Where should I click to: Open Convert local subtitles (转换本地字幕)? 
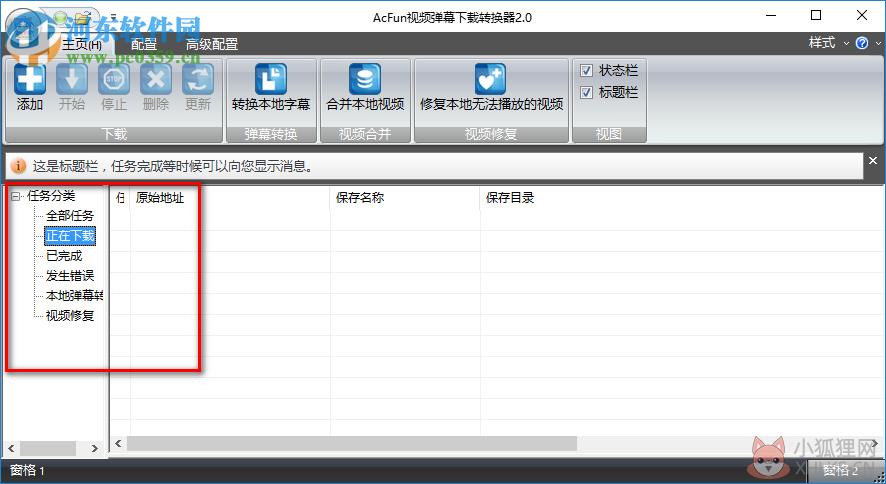pos(271,88)
